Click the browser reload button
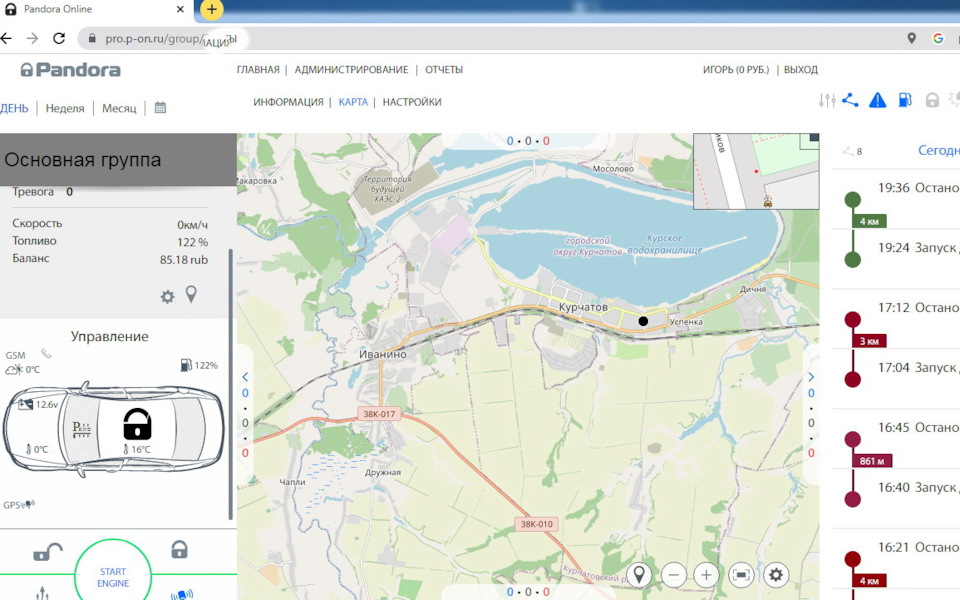The height and width of the screenshot is (600, 960). point(59,39)
